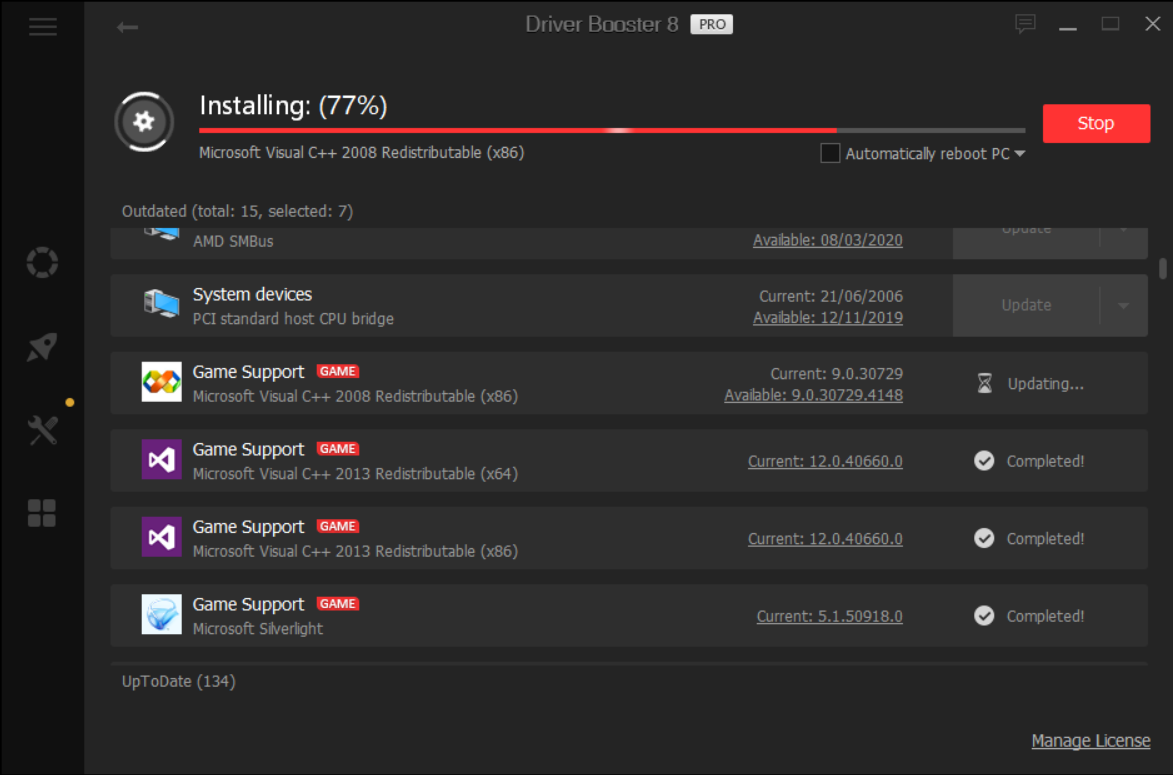This screenshot has width=1173, height=775.
Task: Open dropdown arrow beside System devices Update
Action: click(1124, 306)
